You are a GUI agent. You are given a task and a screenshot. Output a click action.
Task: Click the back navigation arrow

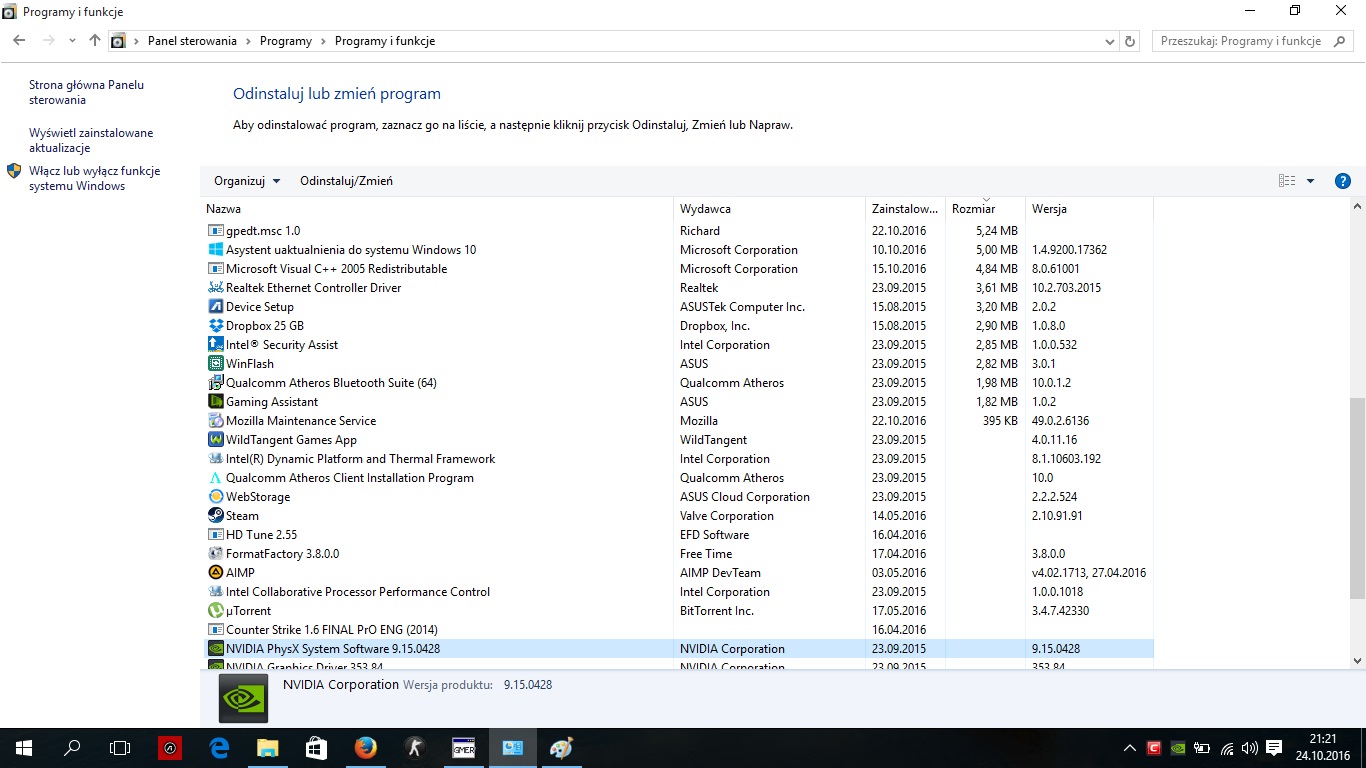[19, 41]
